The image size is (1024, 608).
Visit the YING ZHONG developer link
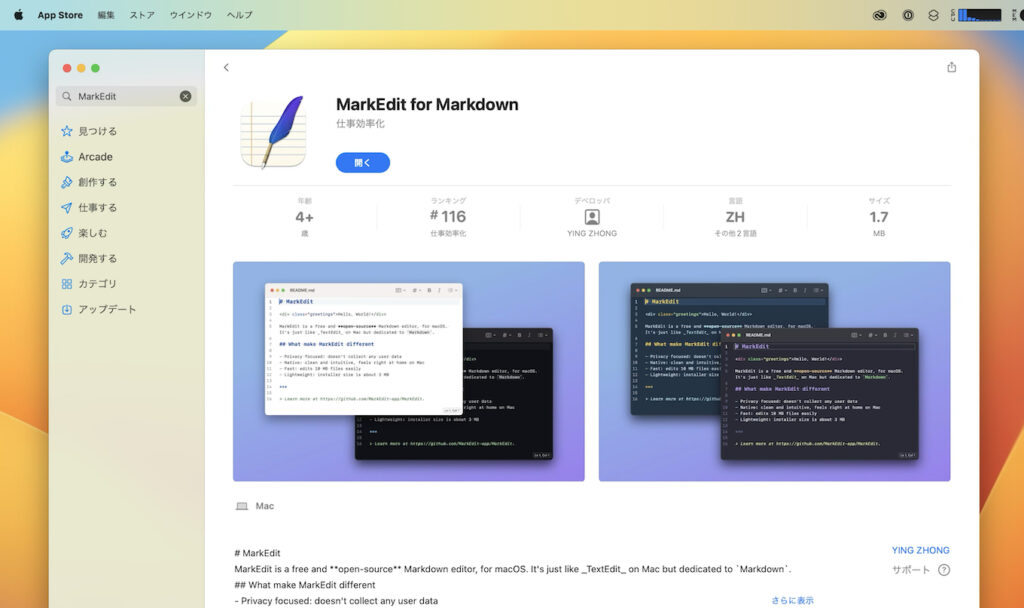coord(921,550)
